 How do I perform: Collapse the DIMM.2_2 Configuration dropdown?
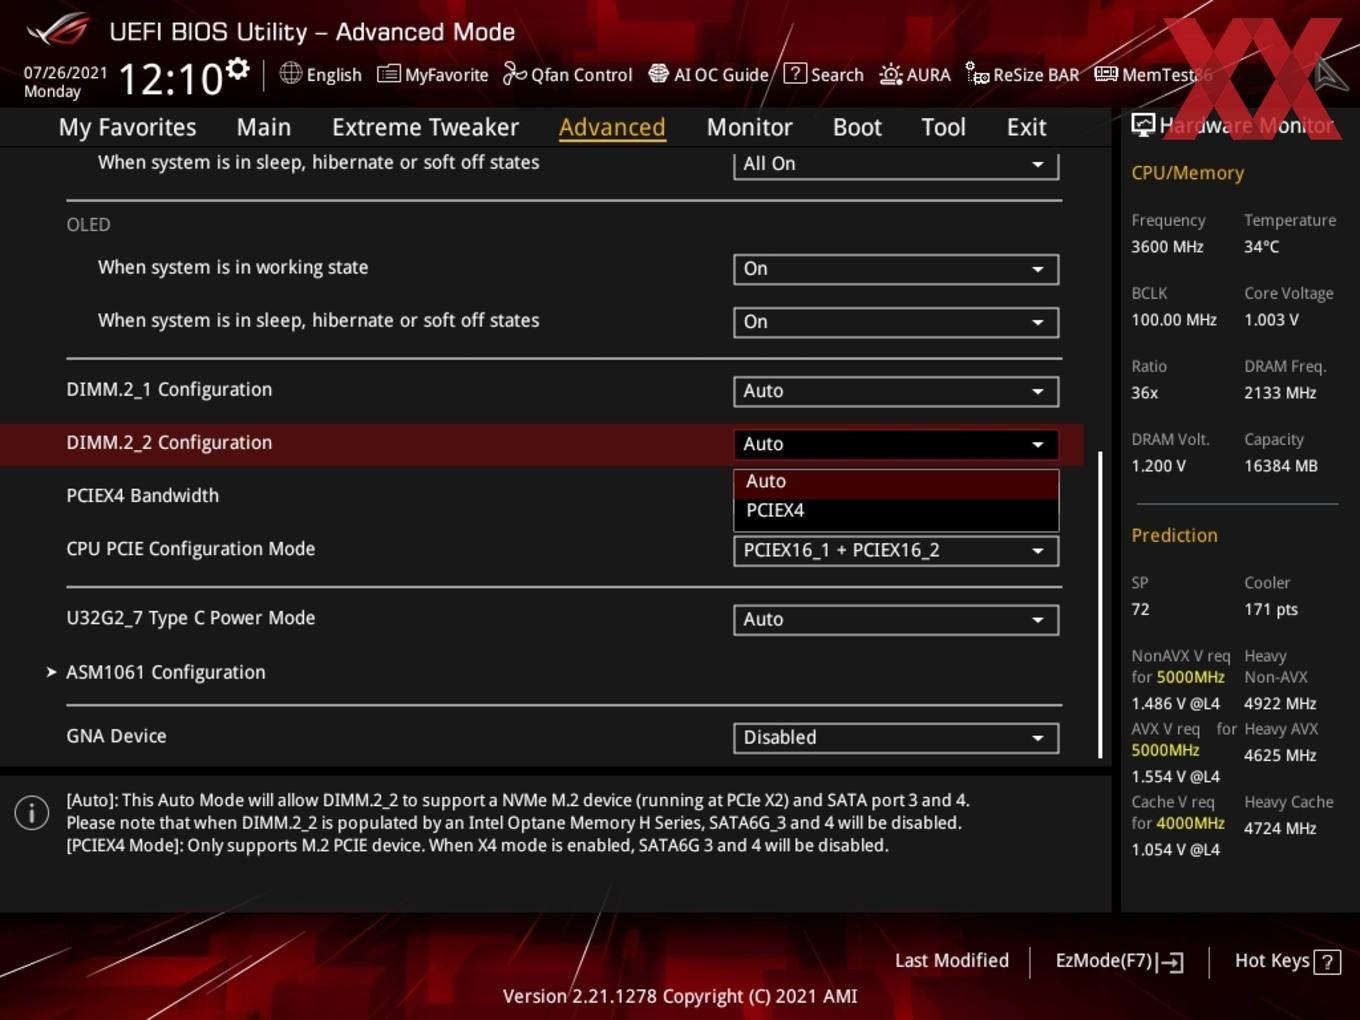tap(896, 444)
